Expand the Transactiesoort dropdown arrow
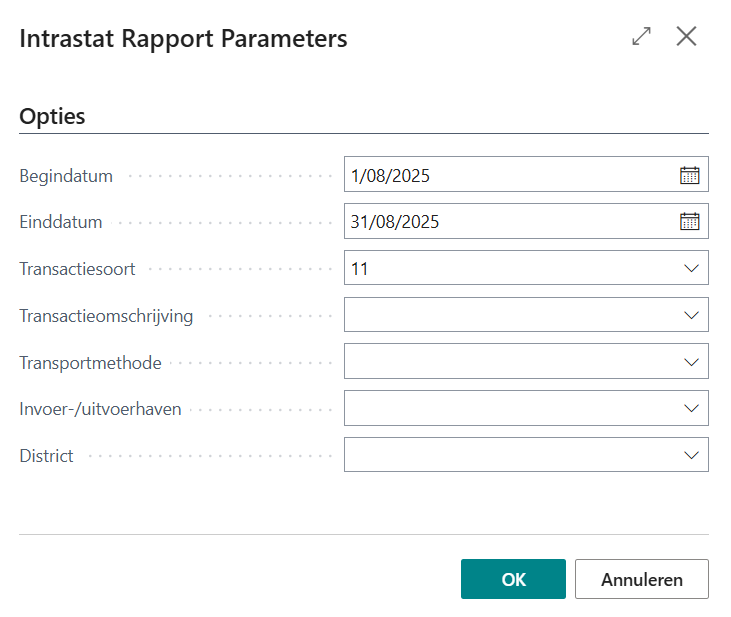Viewport: 731px width, 617px height. 691,268
